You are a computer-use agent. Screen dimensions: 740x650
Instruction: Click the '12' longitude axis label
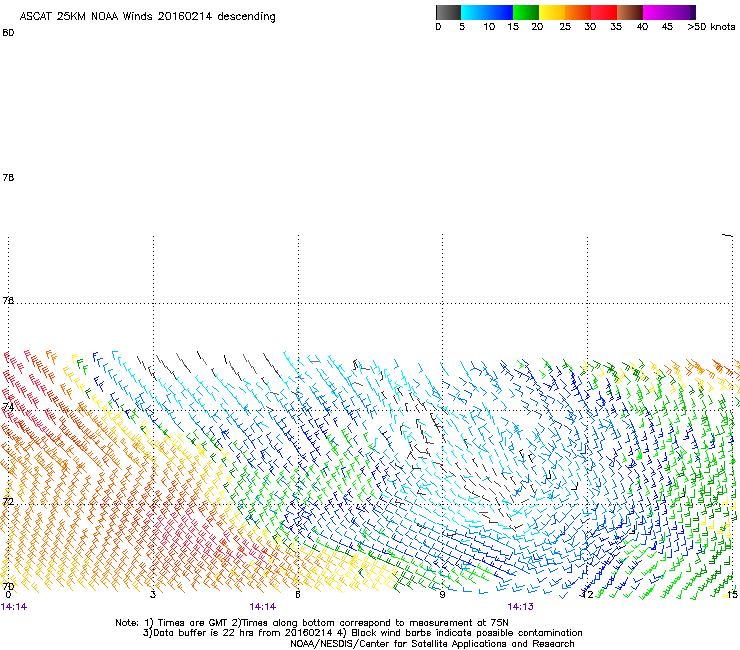pos(588,594)
